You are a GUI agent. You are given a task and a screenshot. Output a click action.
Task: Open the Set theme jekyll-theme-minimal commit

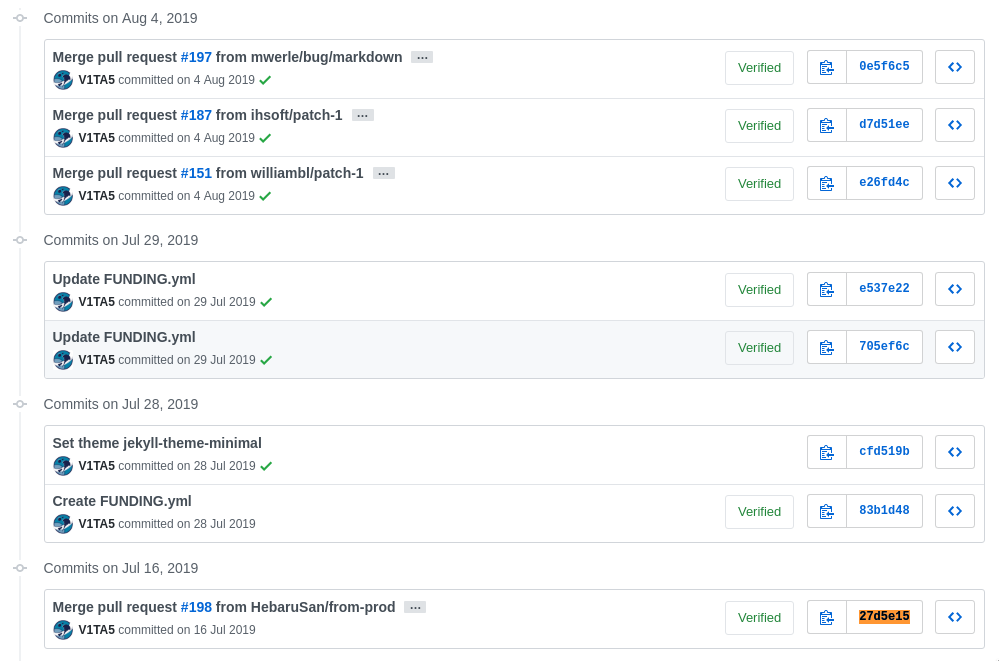(157, 443)
